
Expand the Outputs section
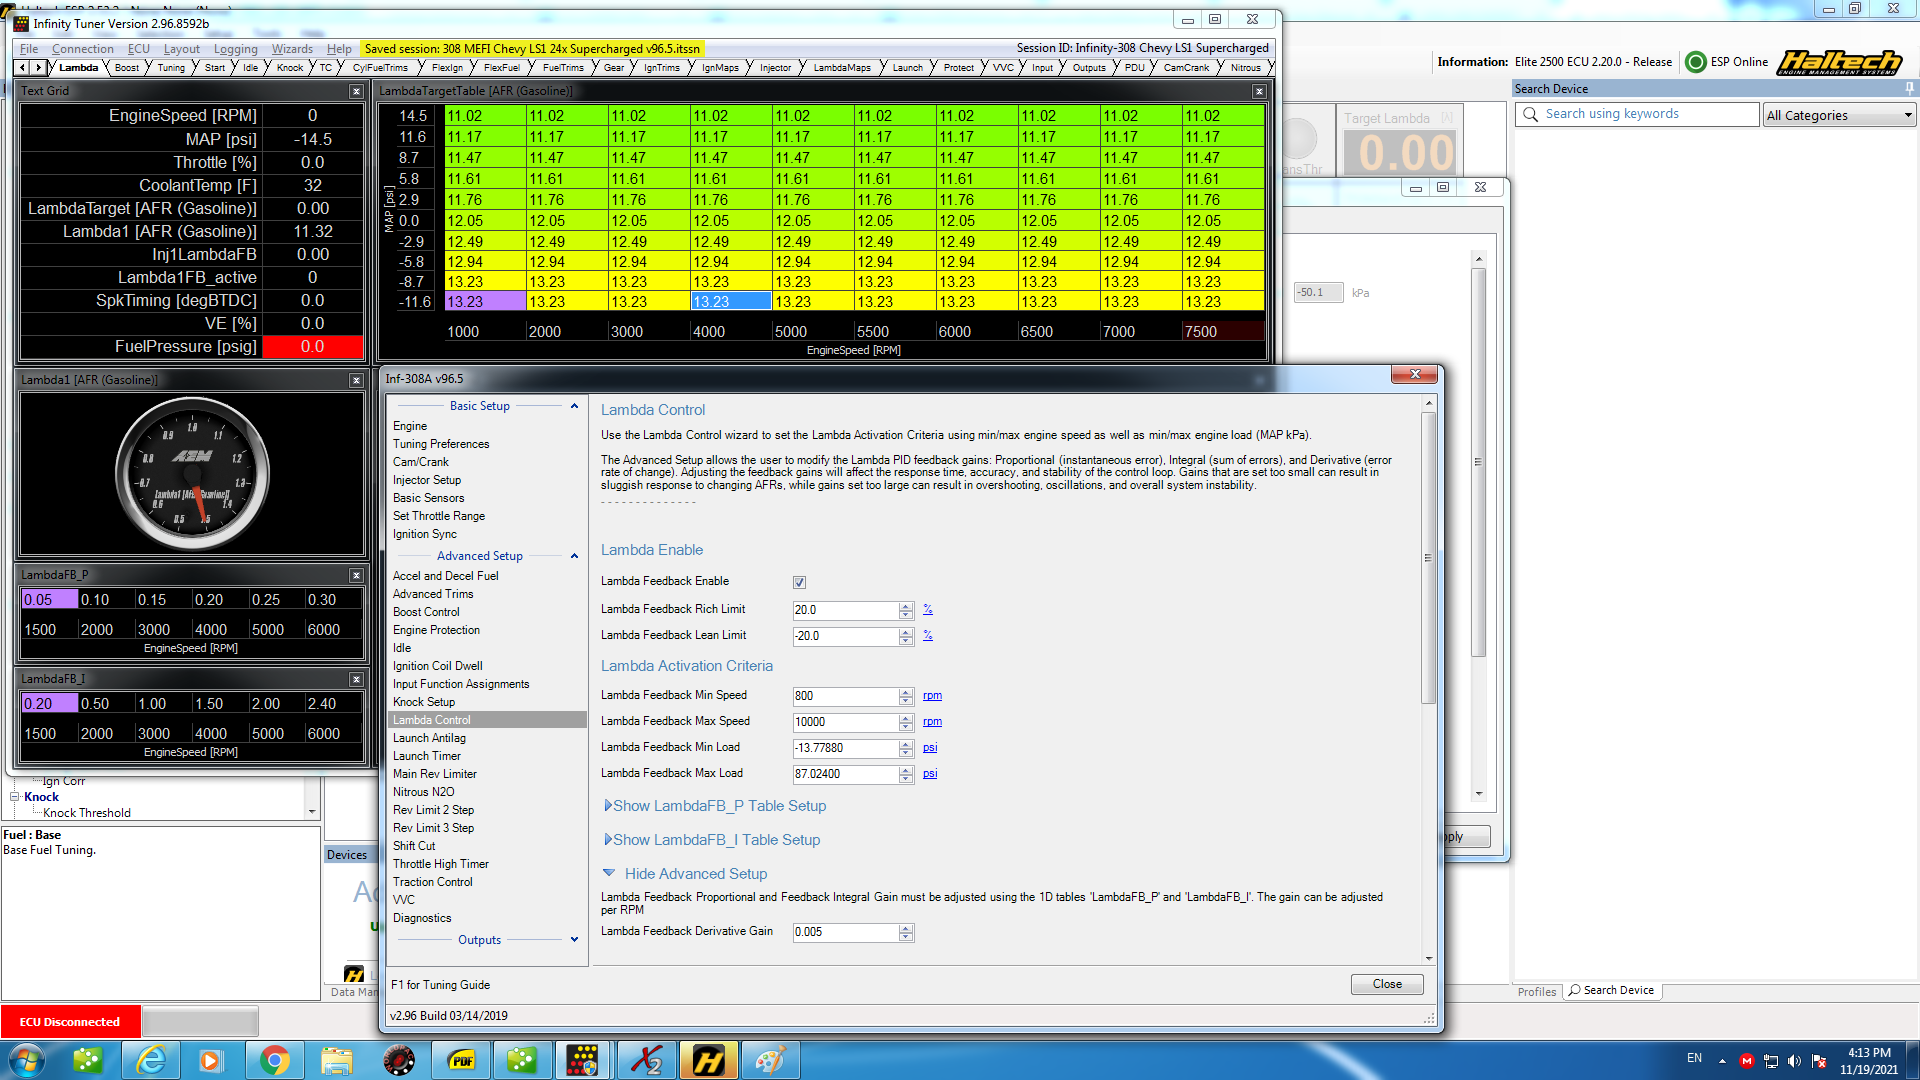point(574,940)
